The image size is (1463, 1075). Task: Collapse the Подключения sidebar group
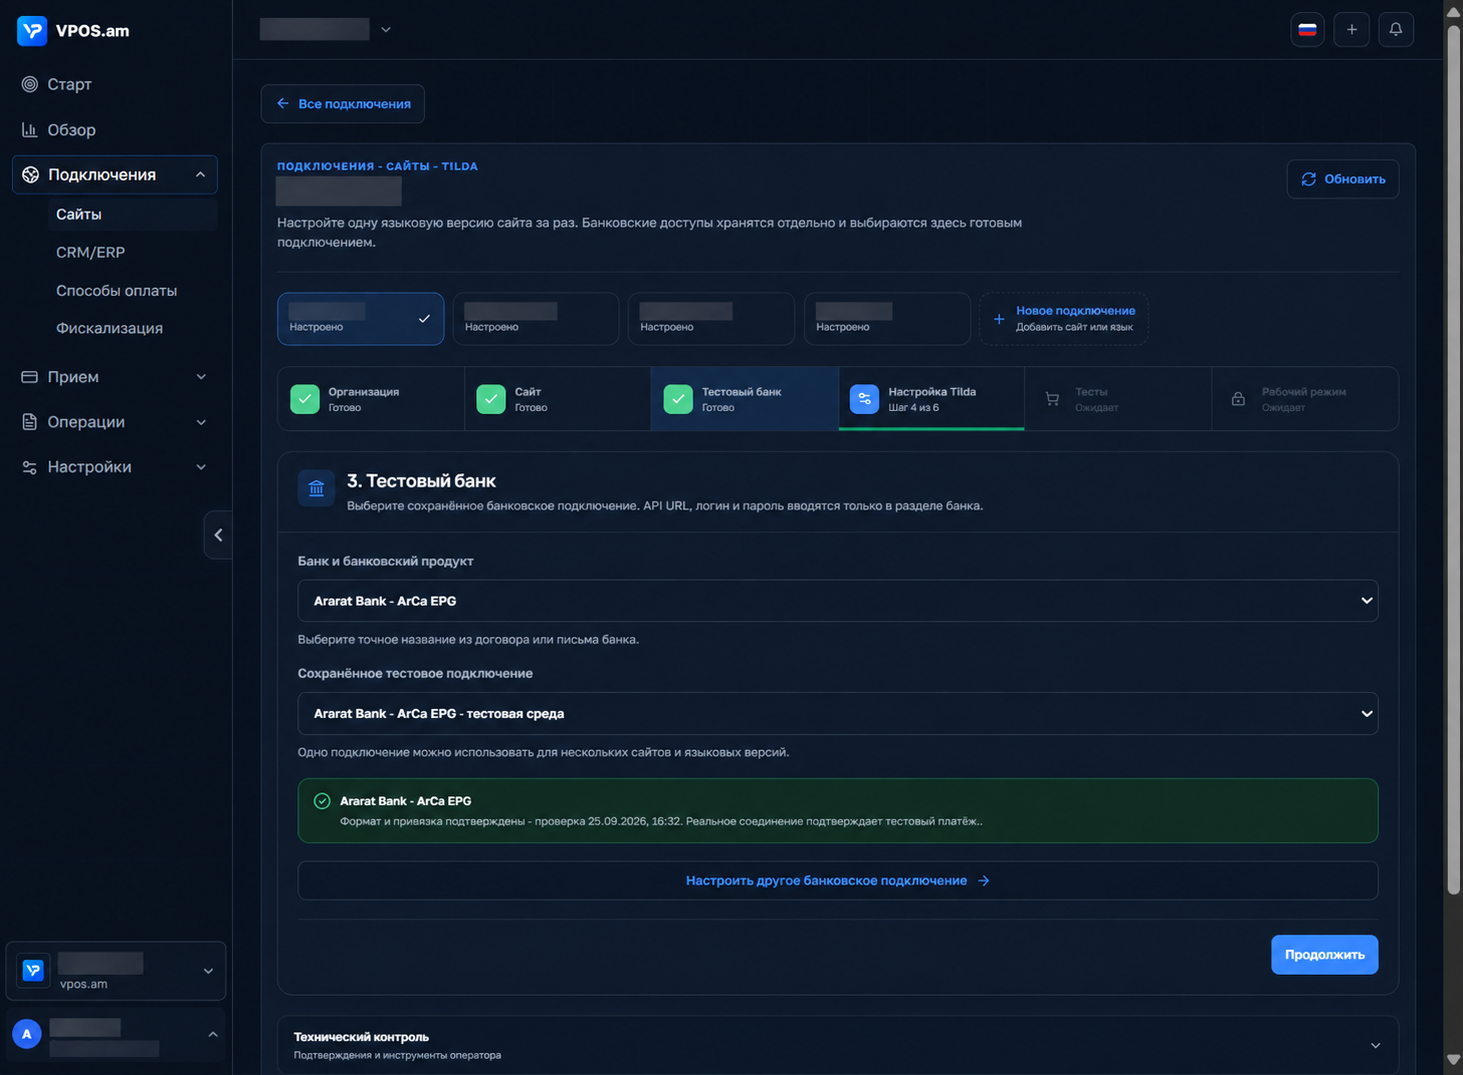(200, 175)
